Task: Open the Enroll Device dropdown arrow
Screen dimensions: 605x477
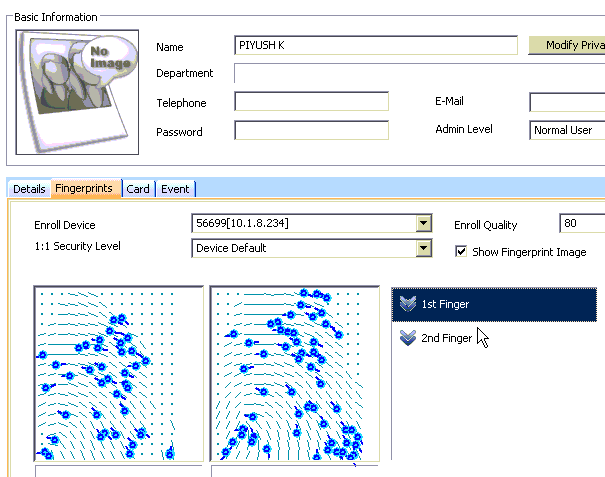Action: click(x=423, y=223)
